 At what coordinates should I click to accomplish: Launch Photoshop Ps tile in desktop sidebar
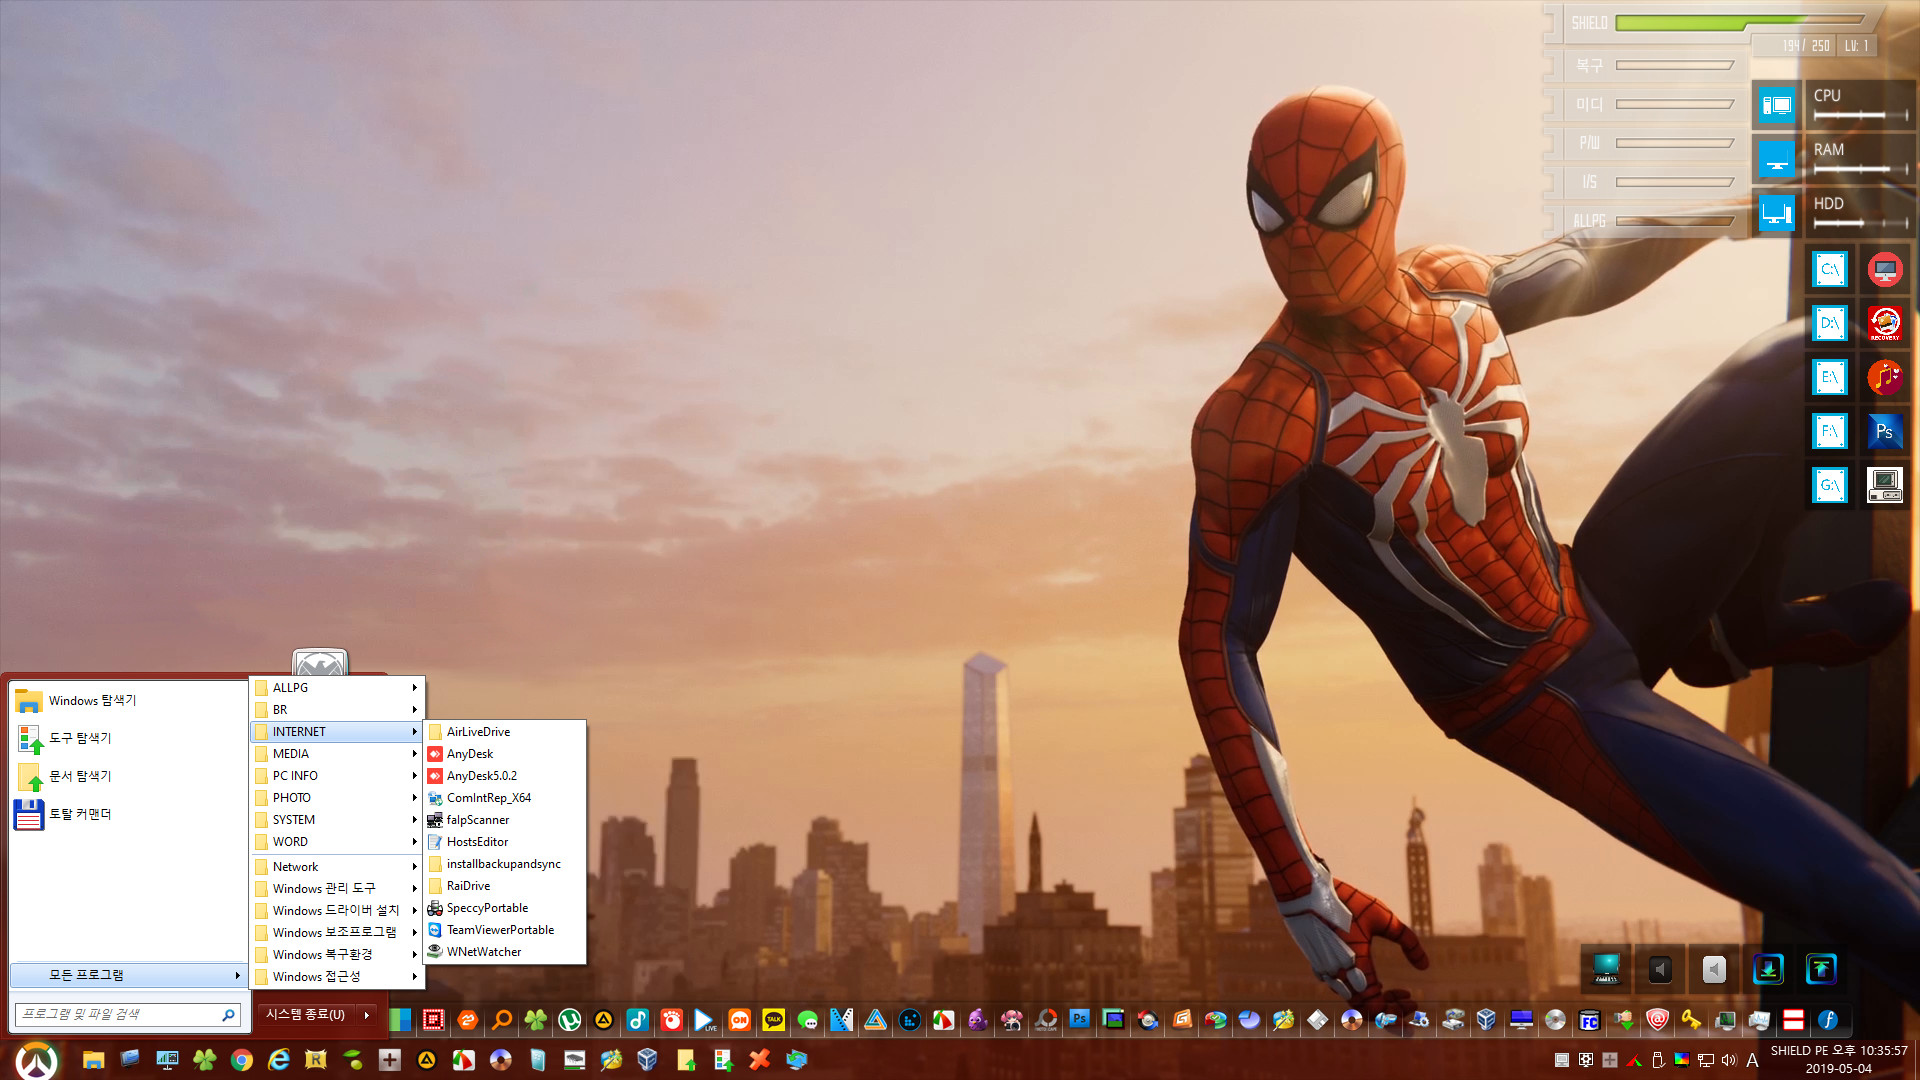point(1885,431)
